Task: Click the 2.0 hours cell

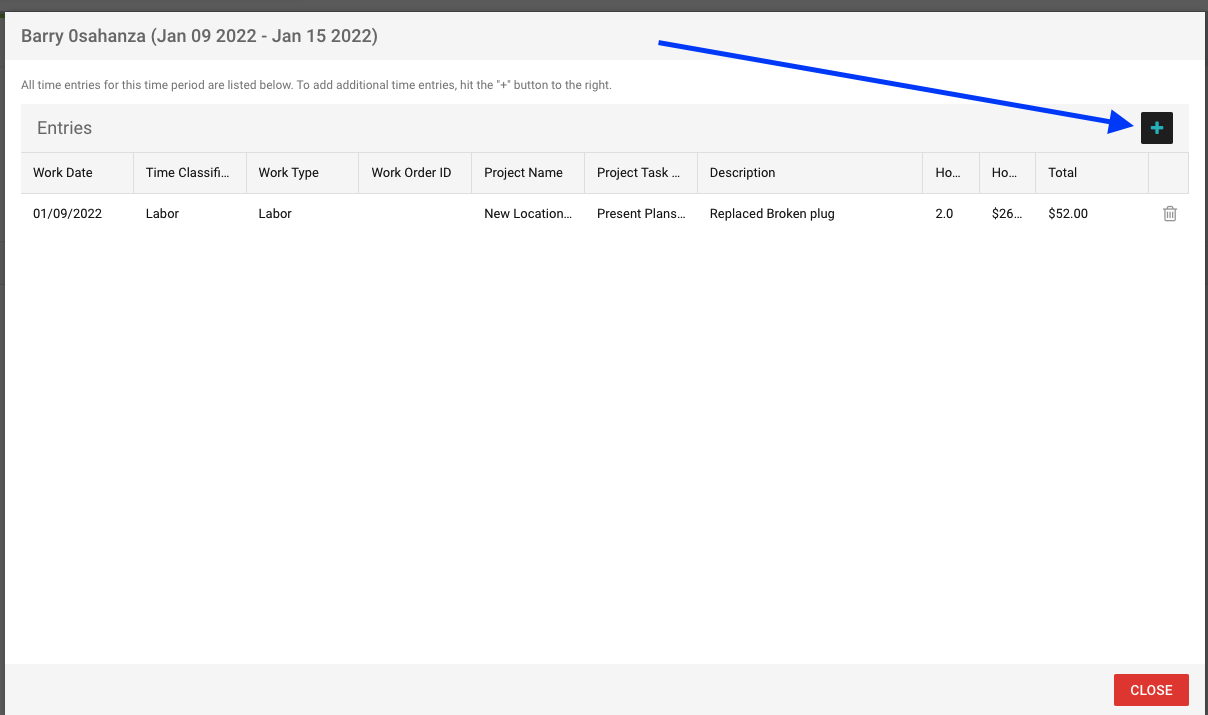Action: pos(944,214)
